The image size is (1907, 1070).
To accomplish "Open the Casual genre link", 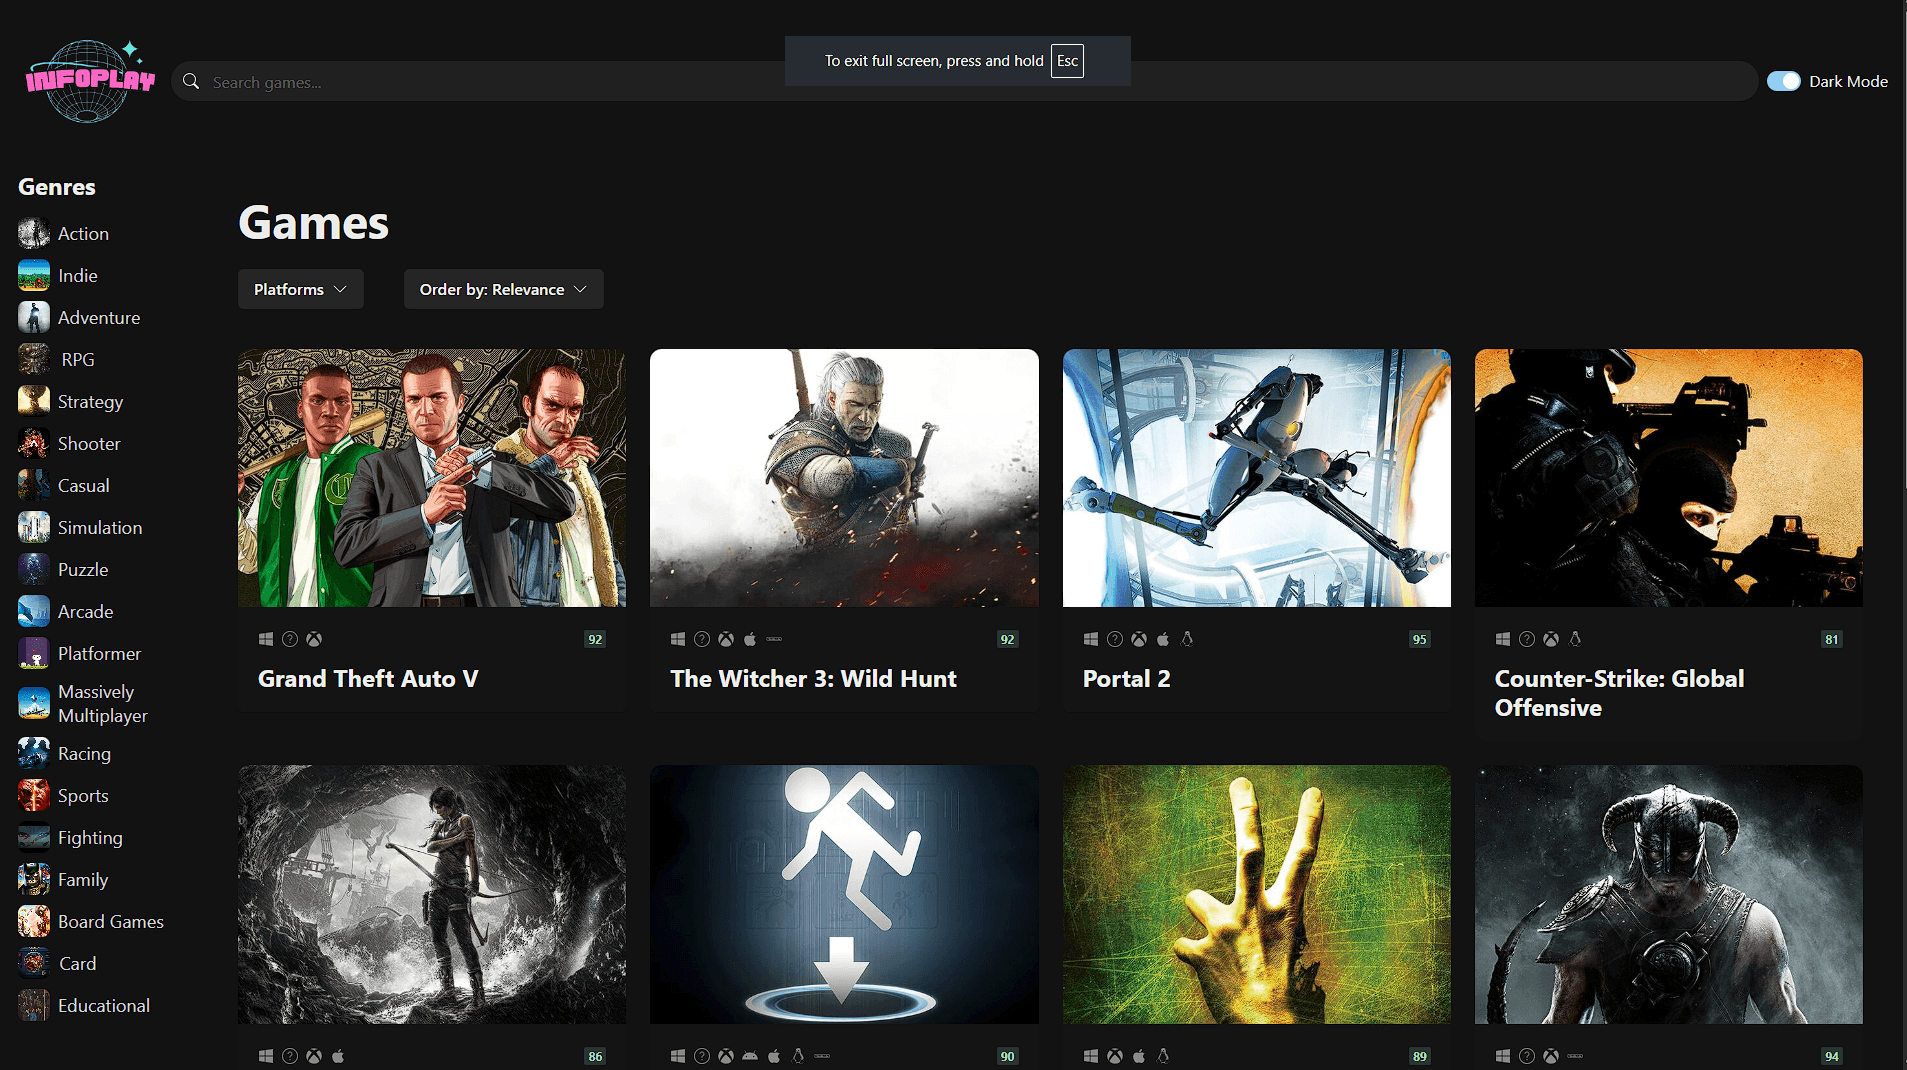I will [83, 485].
